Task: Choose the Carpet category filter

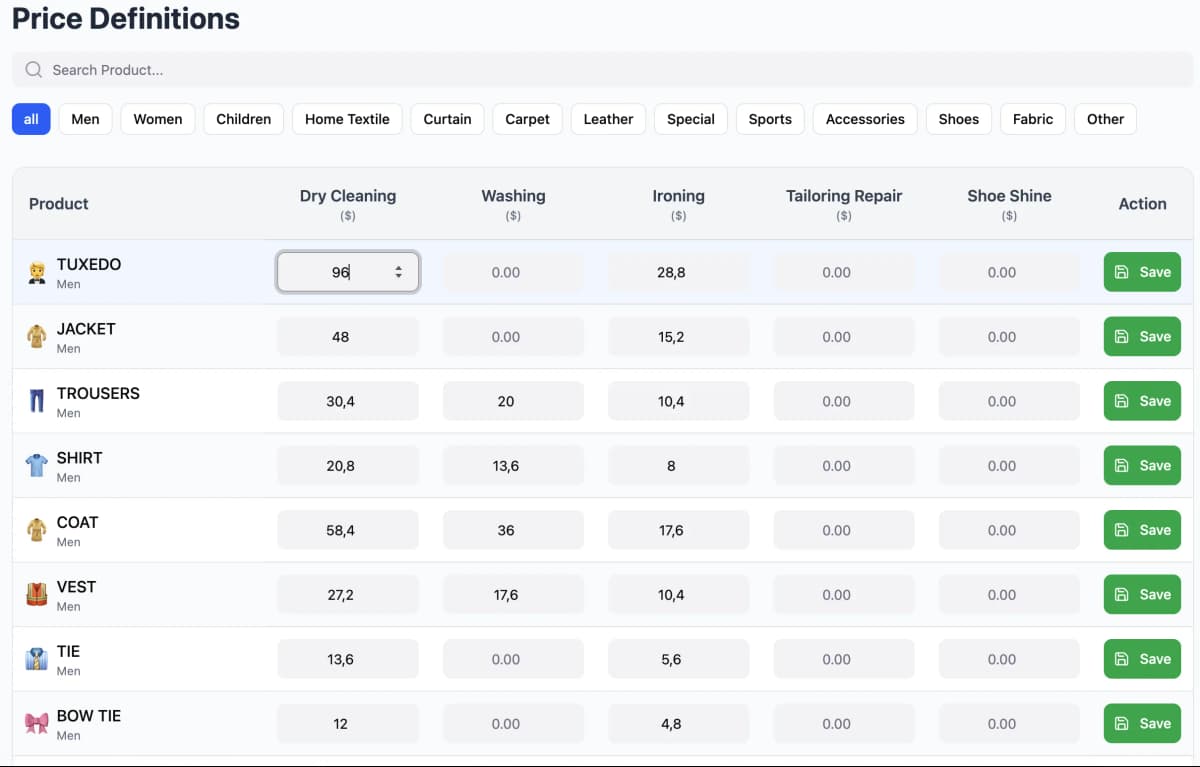Action: [x=528, y=119]
